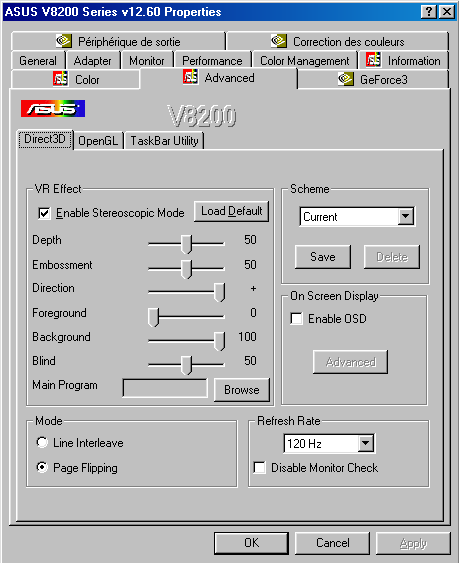Click the NVIDIA icon on GeForce3 tab
459x563 pixels.
pos(346,79)
